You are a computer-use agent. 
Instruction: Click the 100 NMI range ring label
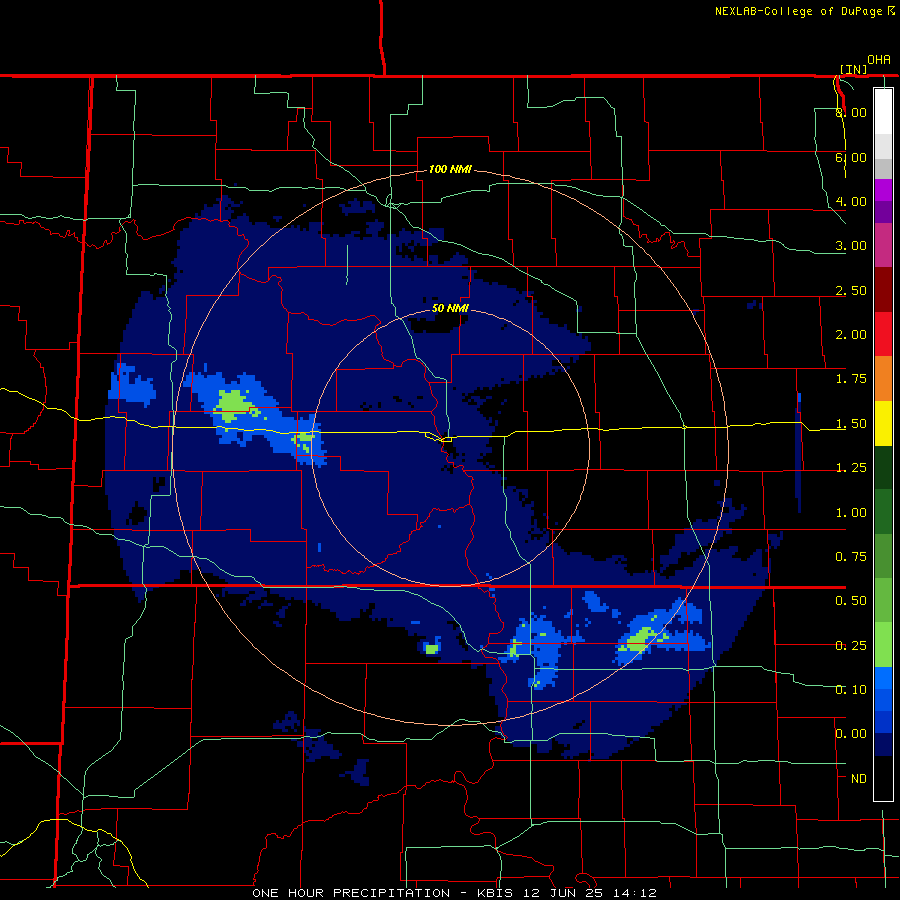coord(450,169)
